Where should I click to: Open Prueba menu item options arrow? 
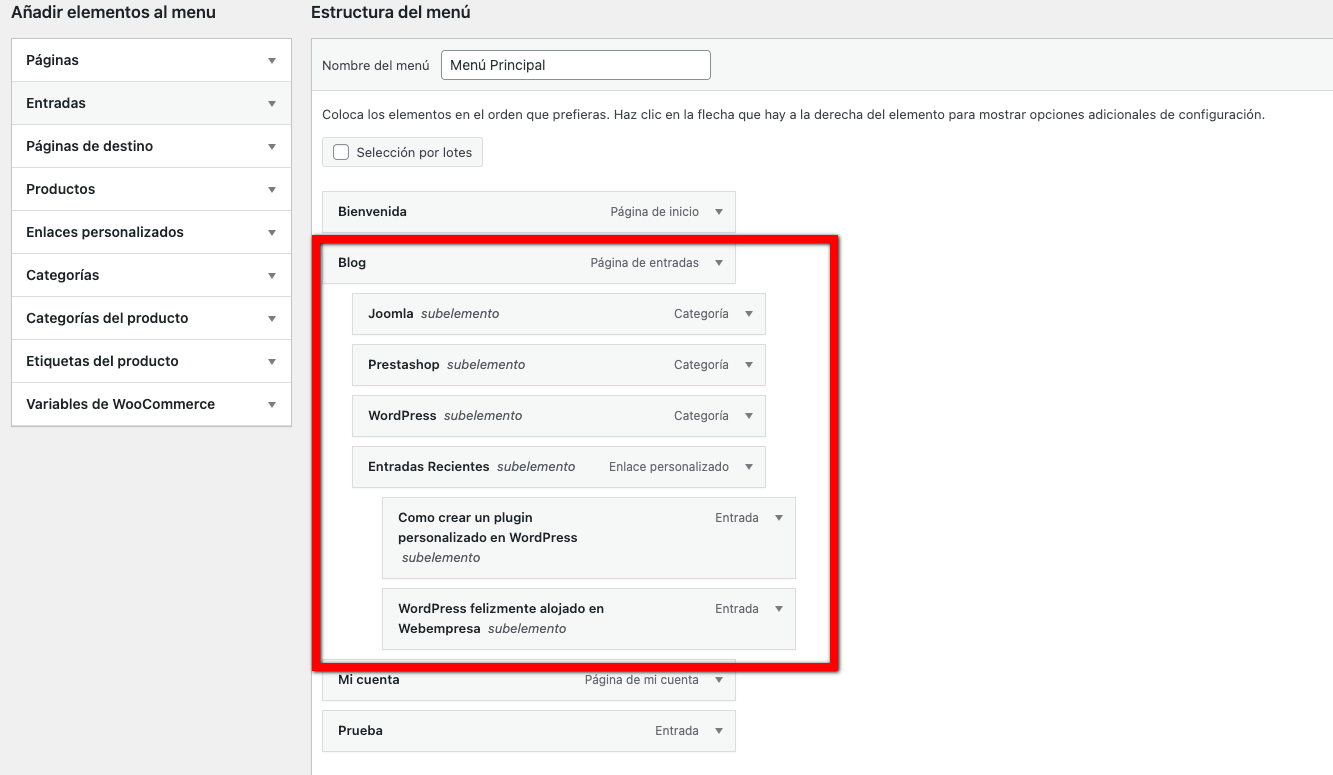(719, 731)
